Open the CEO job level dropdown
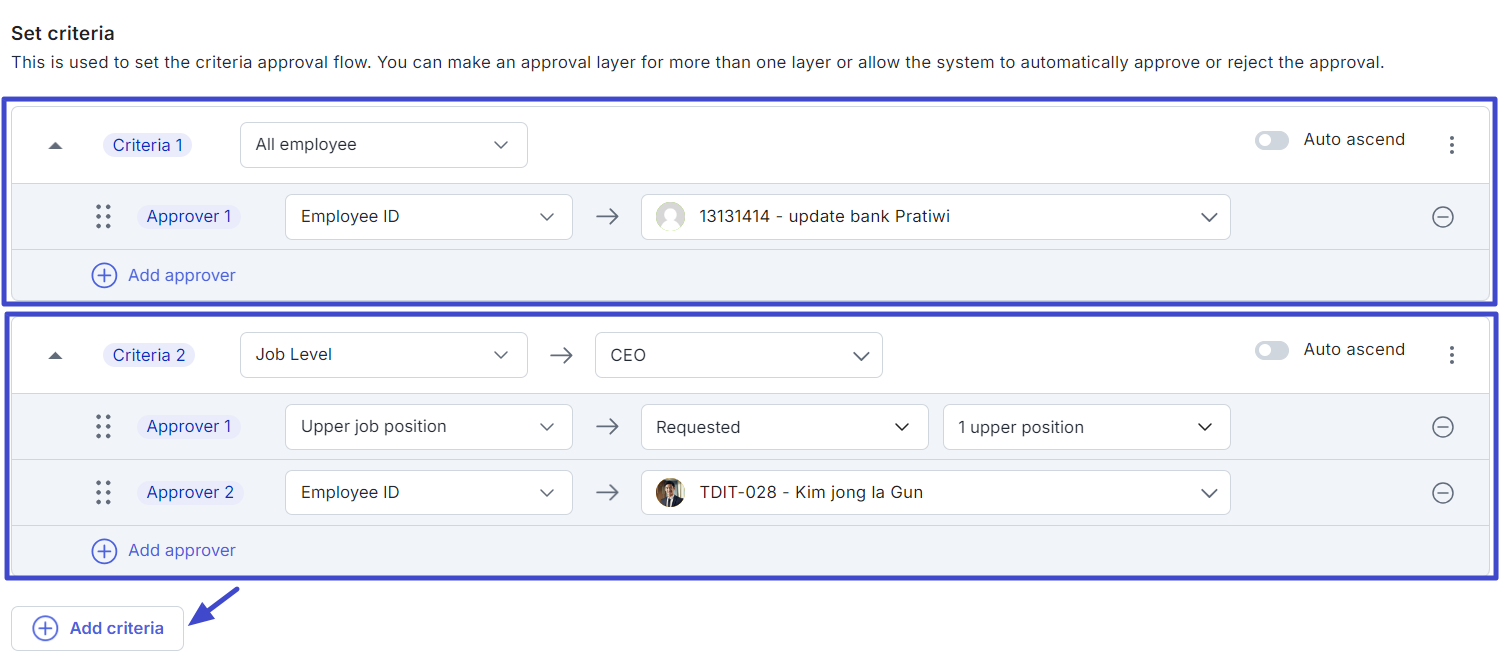This screenshot has width=1506, height=670. point(739,355)
